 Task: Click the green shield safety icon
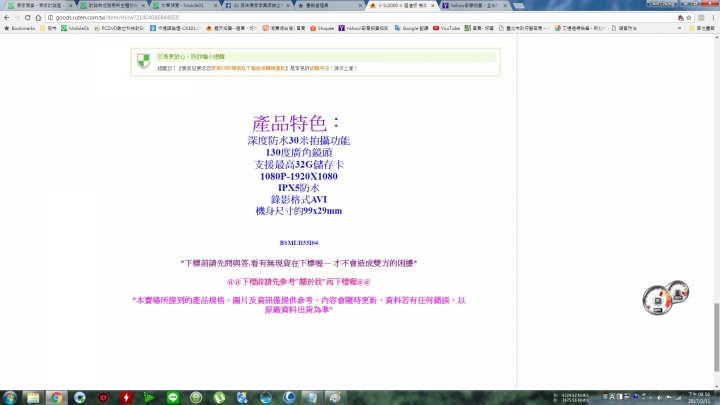144,61
